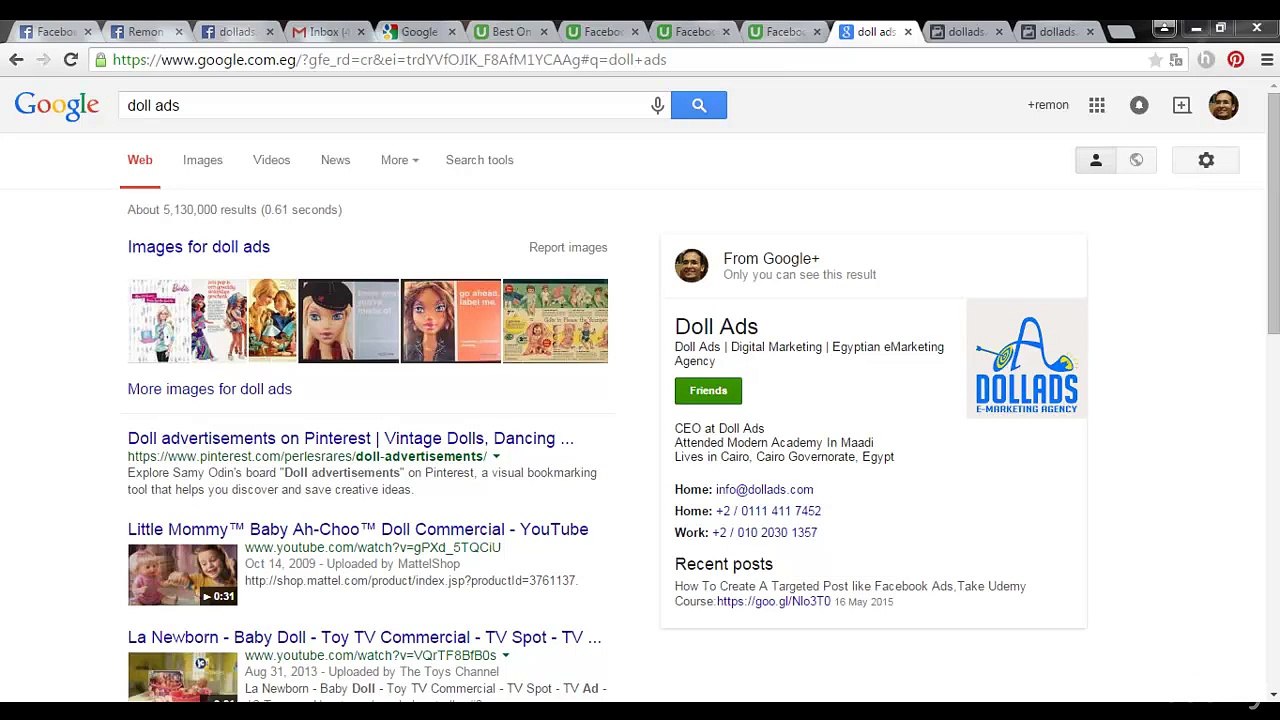Click info@dollads.com email link
Image resolution: width=1280 pixels, height=720 pixels.
[764, 489]
